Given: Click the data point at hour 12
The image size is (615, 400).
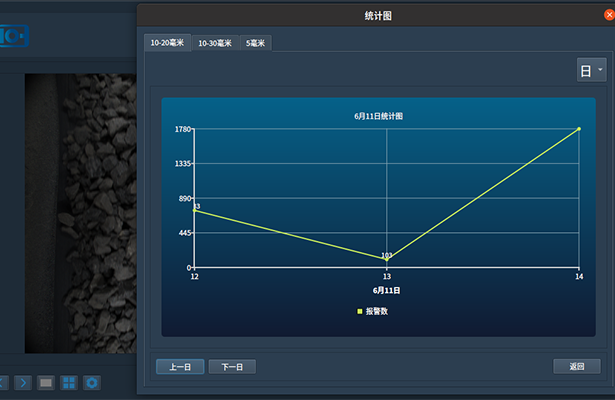Looking at the screenshot, I should (194, 210).
